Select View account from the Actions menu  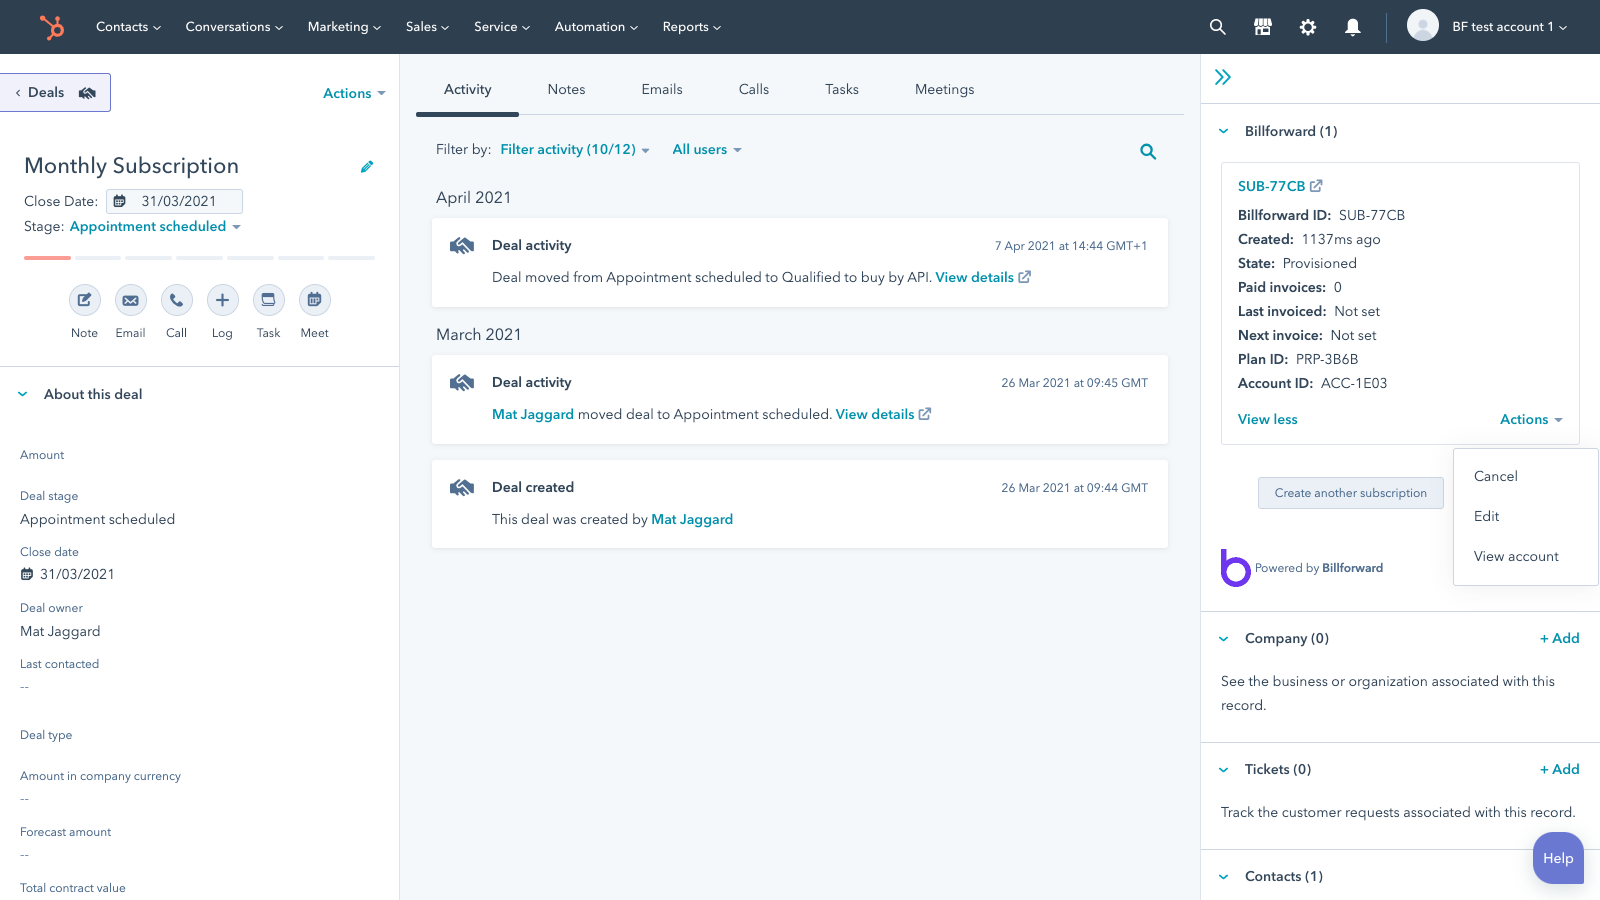pos(1516,556)
